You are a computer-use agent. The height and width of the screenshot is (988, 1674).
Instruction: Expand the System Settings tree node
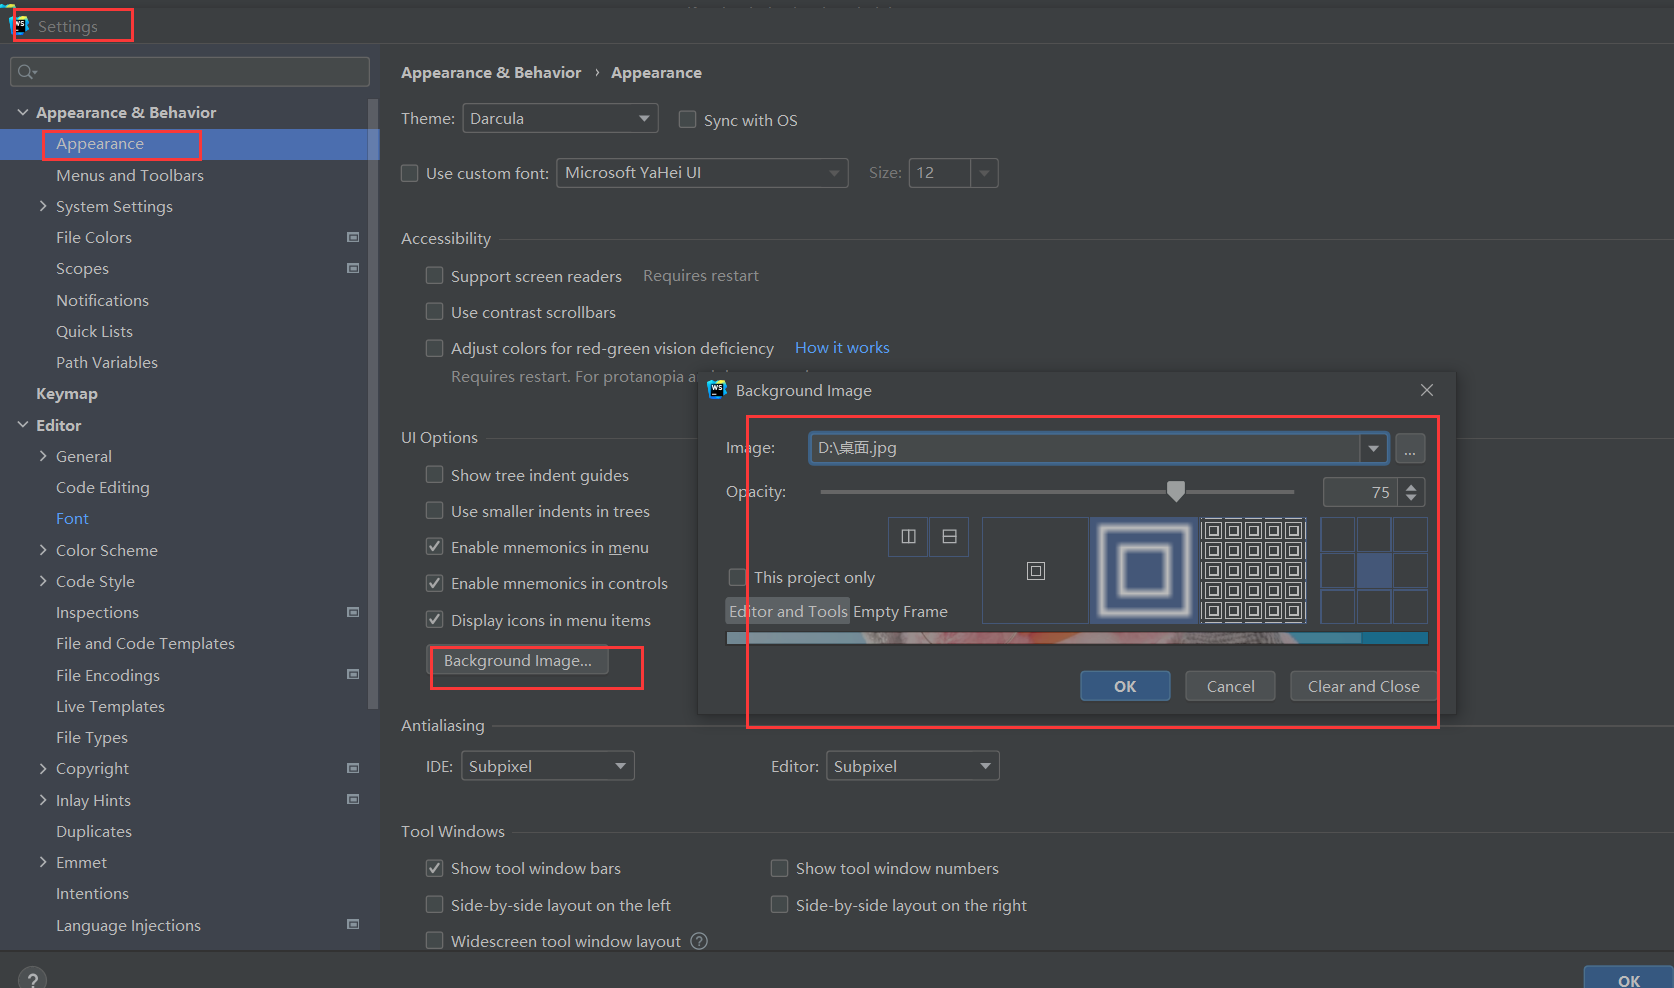tap(43, 206)
